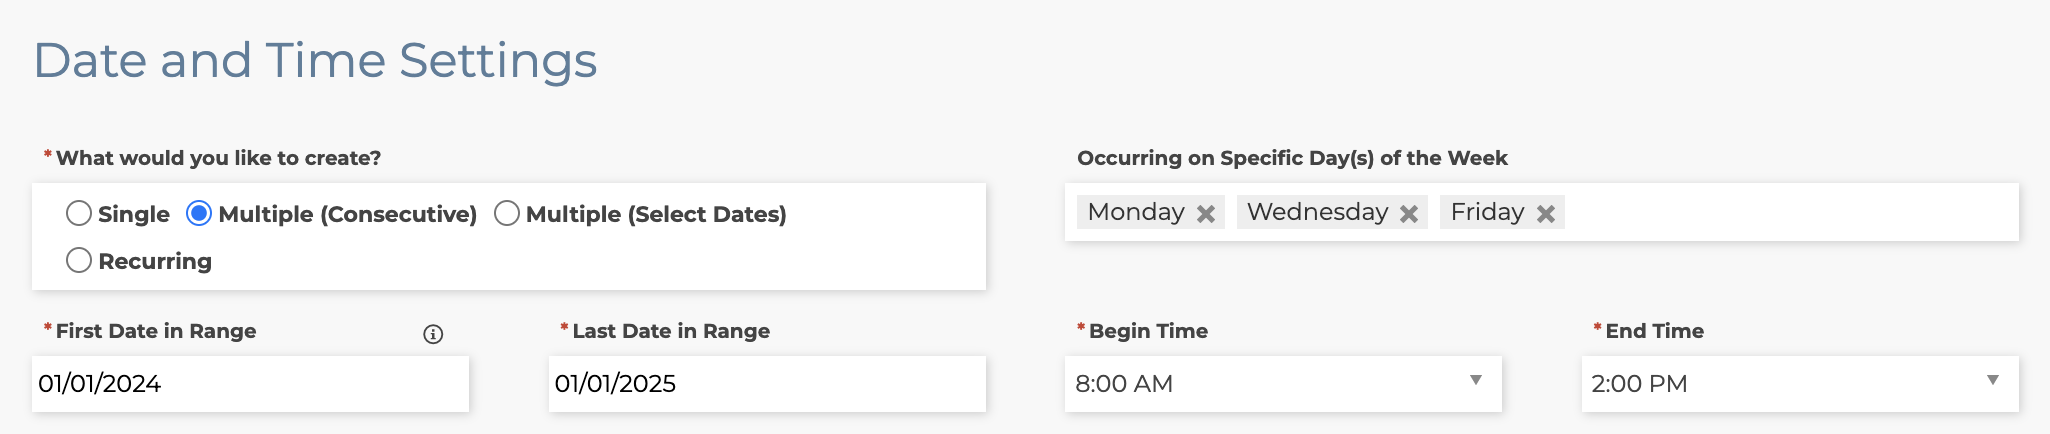This screenshot has width=2050, height=434.
Task: Click the Date and Time Settings heading
Action: tap(315, 60)
